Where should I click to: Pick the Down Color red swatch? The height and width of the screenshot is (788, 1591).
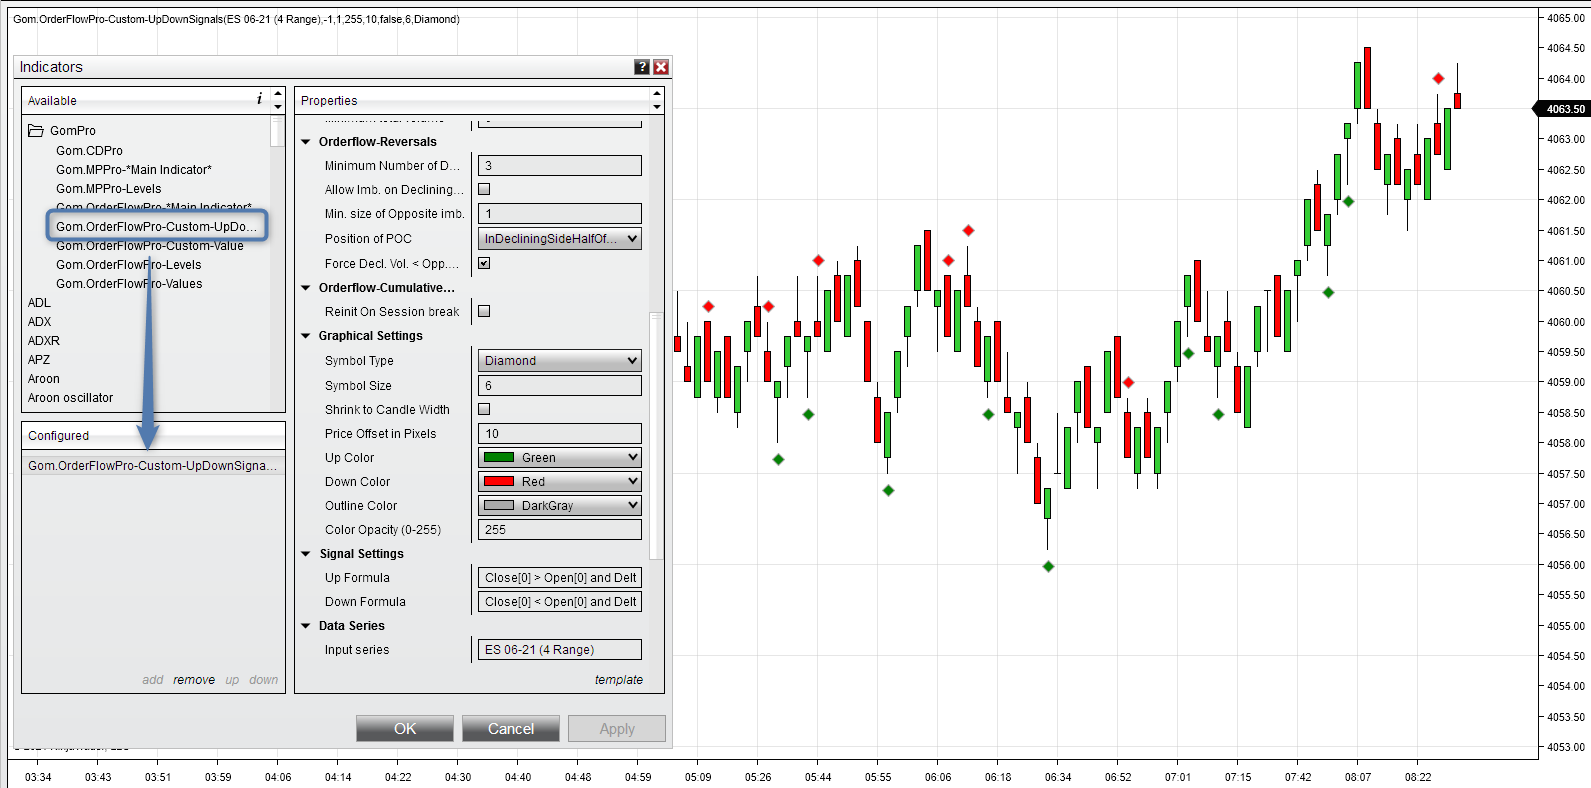pyautogui.click(x=499, y=482)
